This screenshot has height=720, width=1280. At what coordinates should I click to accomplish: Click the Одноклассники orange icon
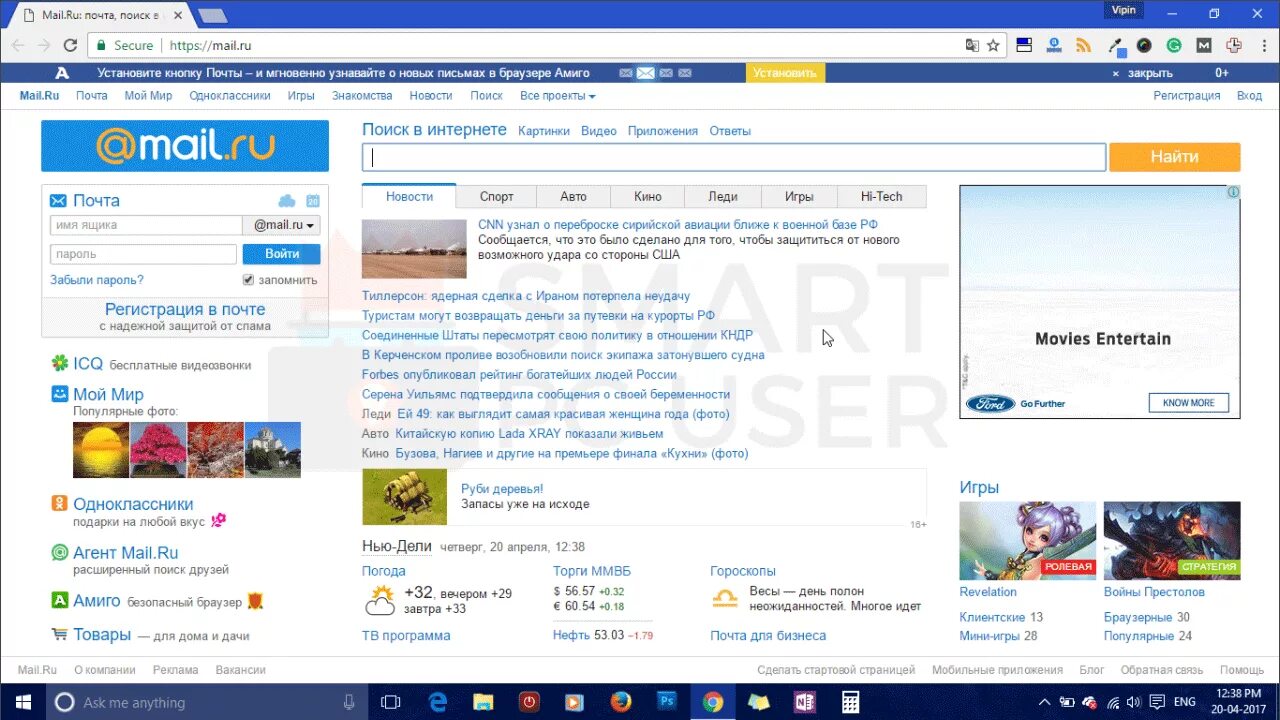point(60,503)
